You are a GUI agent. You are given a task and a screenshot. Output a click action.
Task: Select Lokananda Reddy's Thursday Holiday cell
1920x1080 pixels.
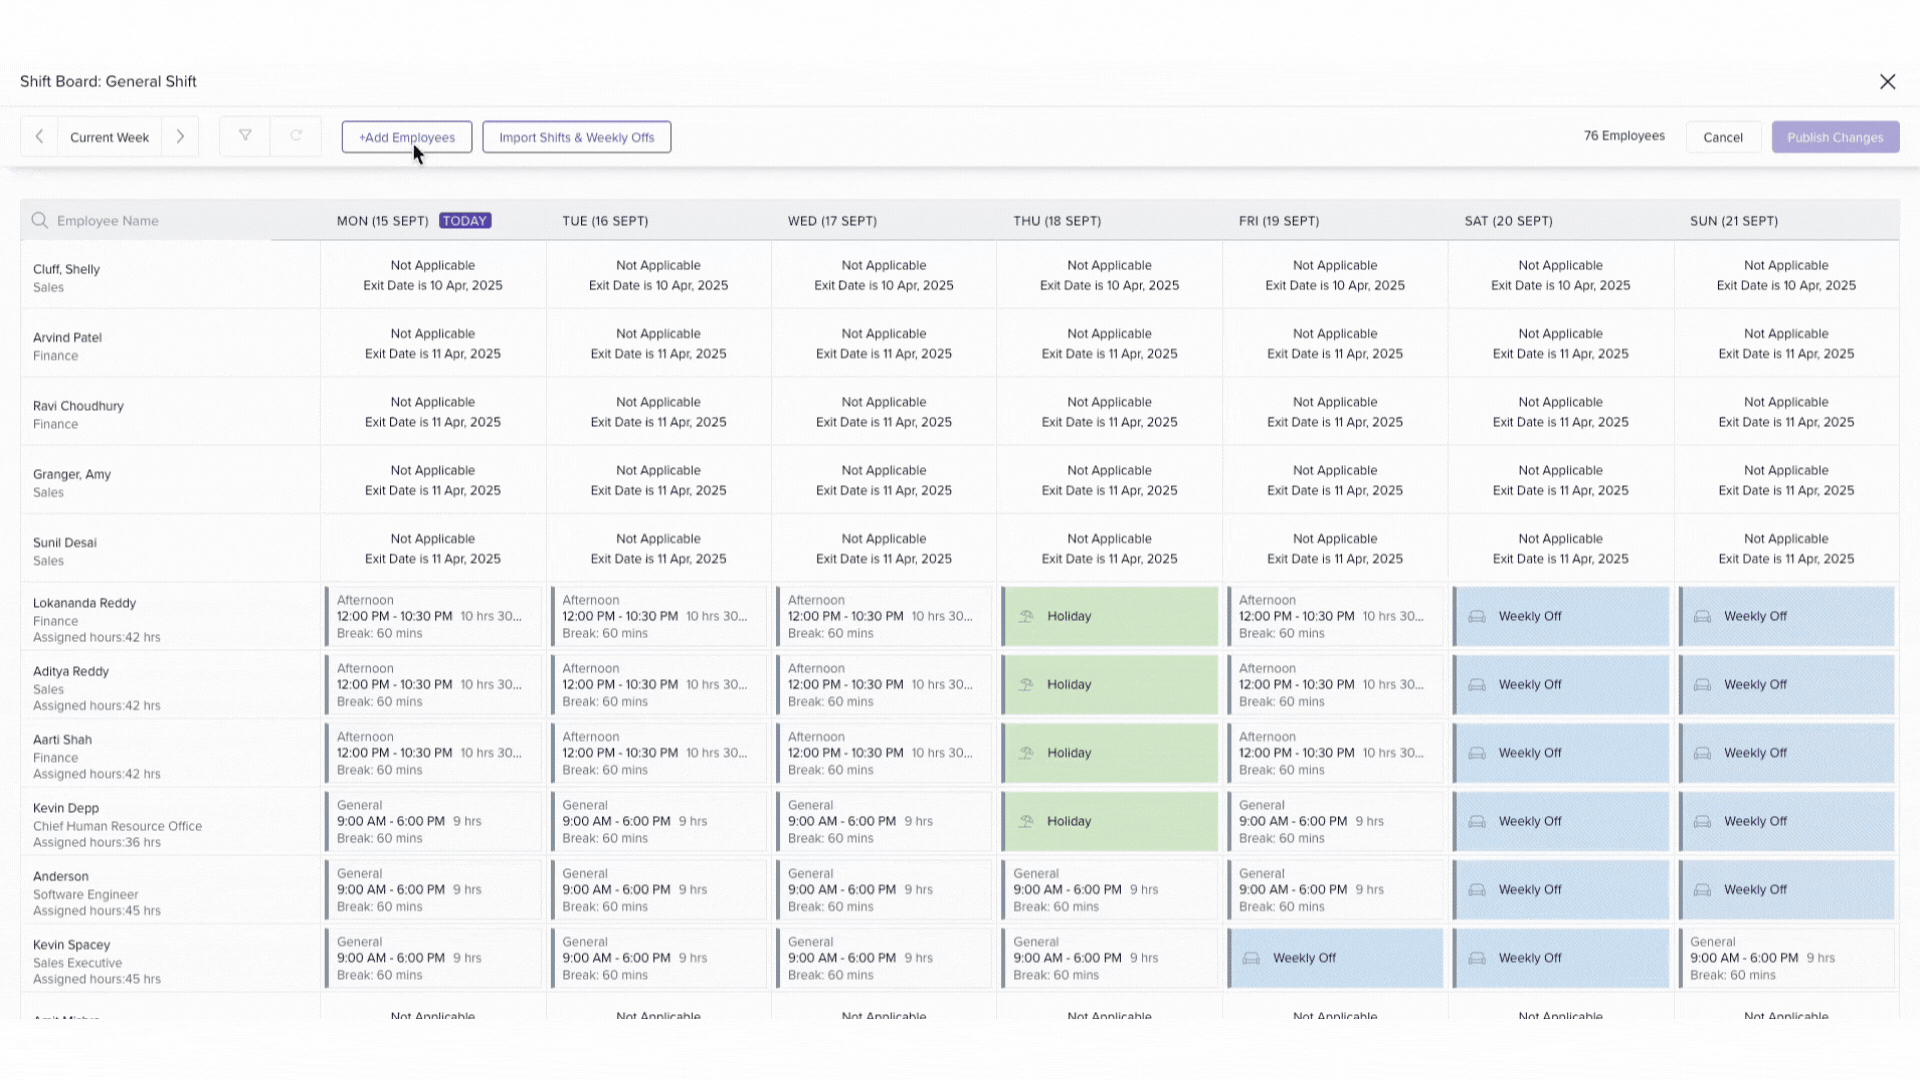pos(1110,616)
